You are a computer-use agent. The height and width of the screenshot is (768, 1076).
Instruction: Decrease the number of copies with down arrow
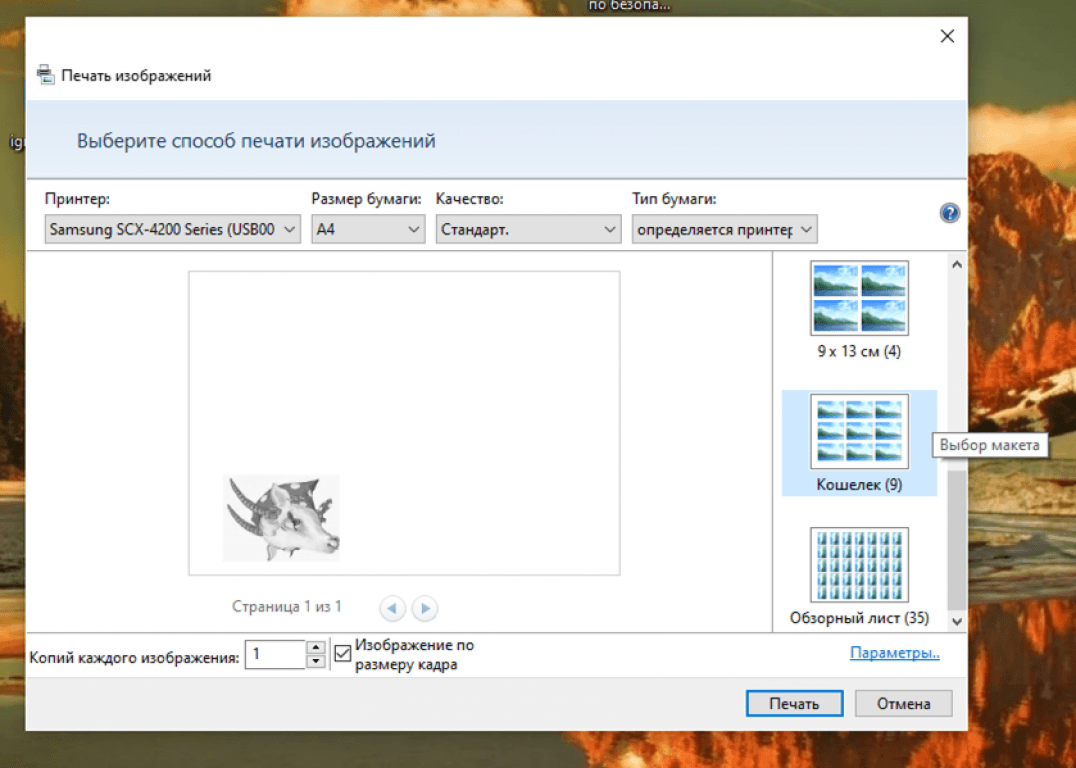click(x=316, y=661)
